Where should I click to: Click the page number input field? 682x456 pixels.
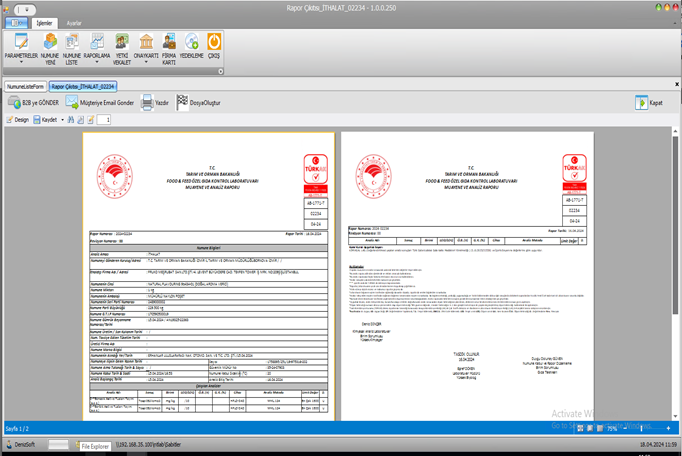click(104, 120)
